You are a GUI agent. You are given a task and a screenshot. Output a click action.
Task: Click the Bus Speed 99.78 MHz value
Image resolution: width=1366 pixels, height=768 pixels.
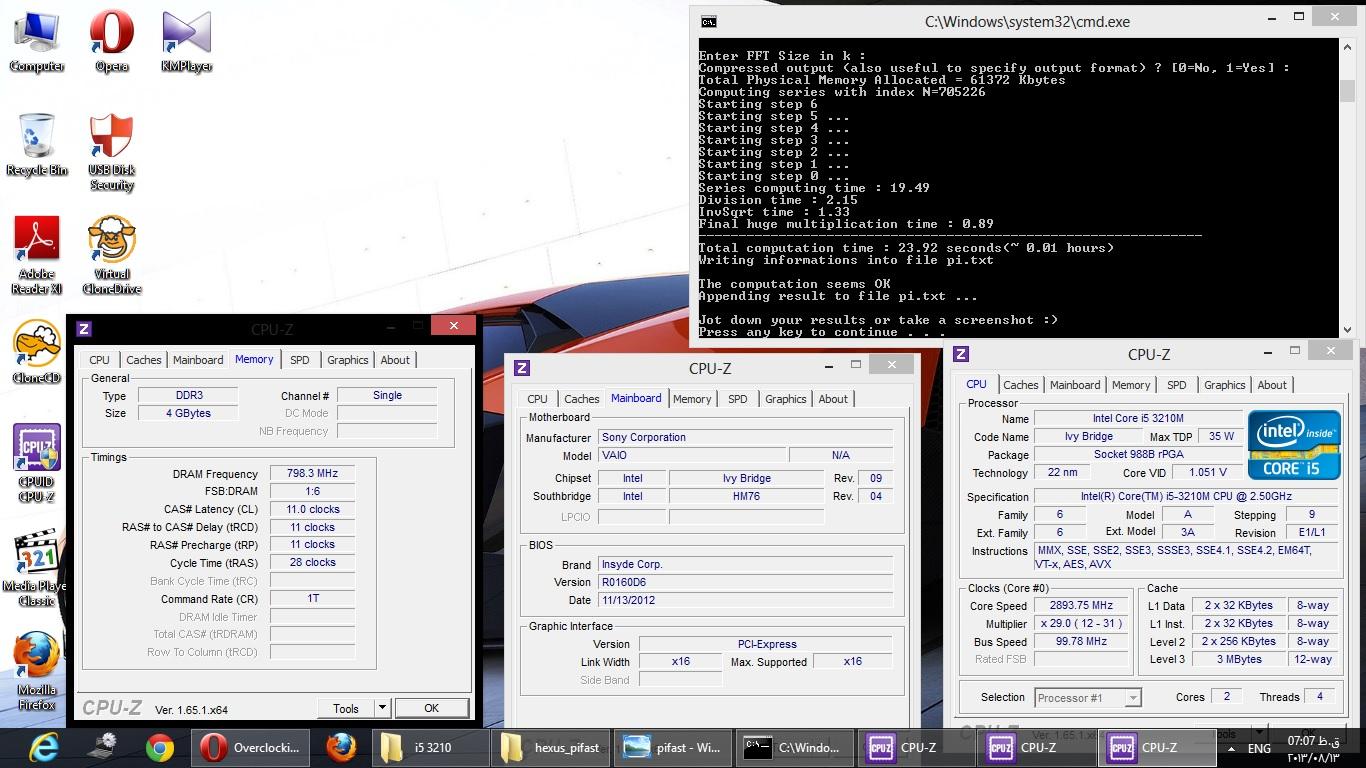[x=1081, y=641]
